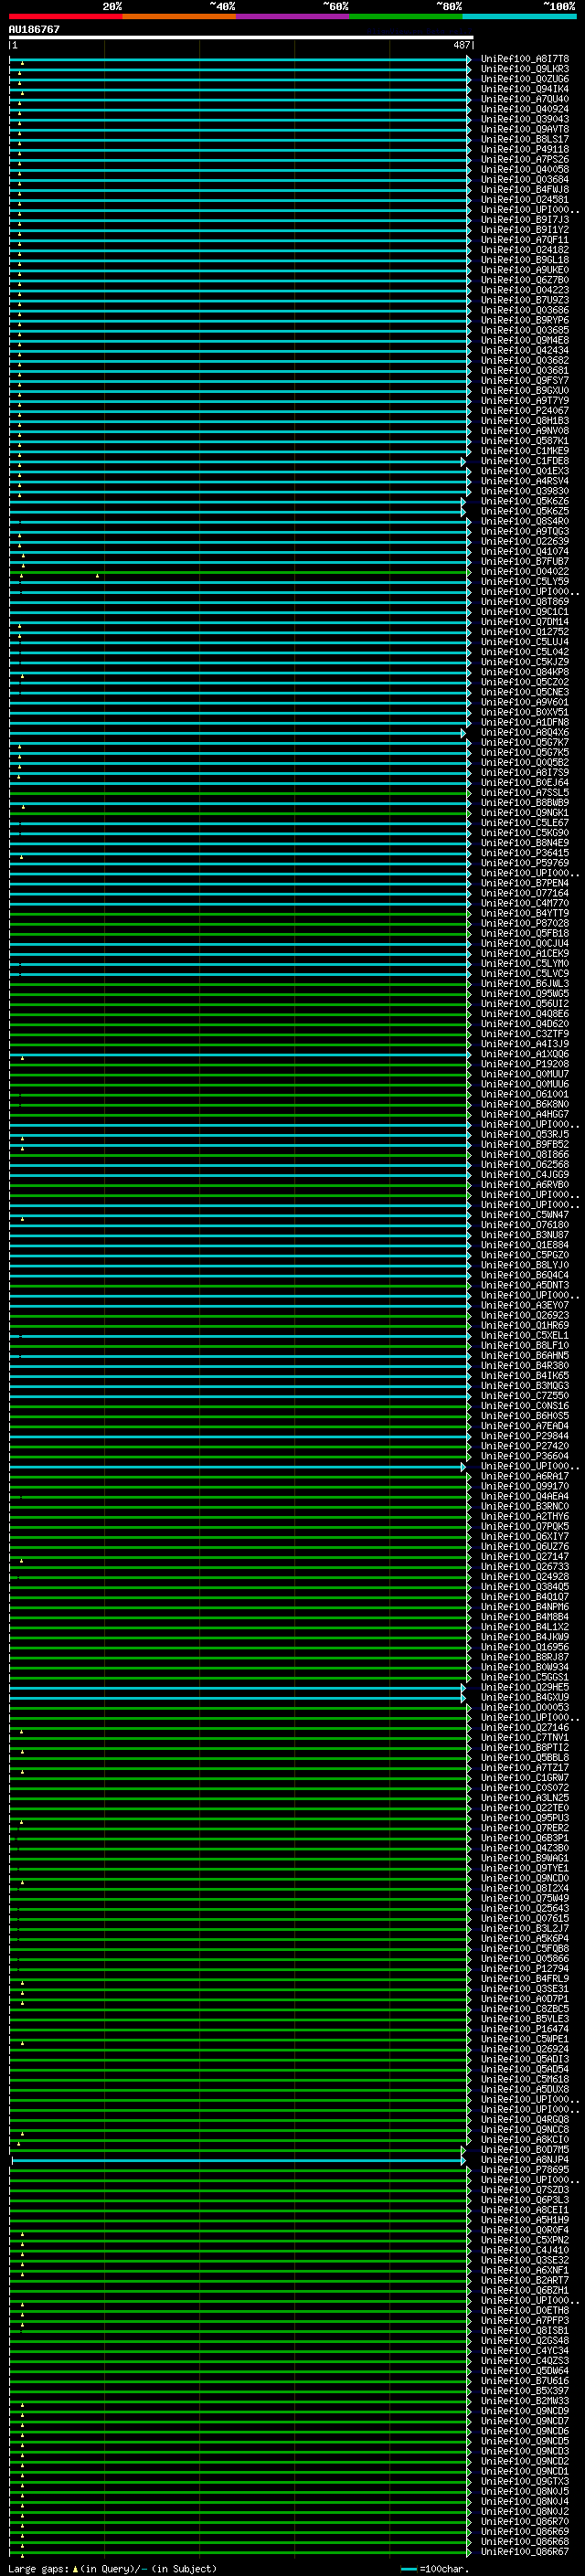Click the cyan line sample beside =100char.
The width and height of the screenshot is (585, 2576).
pyautogui.click(x=408, y=2568)
